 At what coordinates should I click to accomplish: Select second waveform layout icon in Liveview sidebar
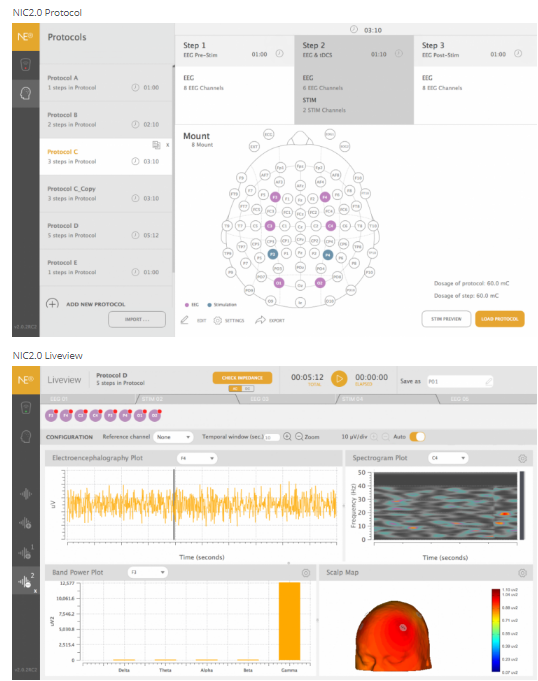[x=26, y=522]
